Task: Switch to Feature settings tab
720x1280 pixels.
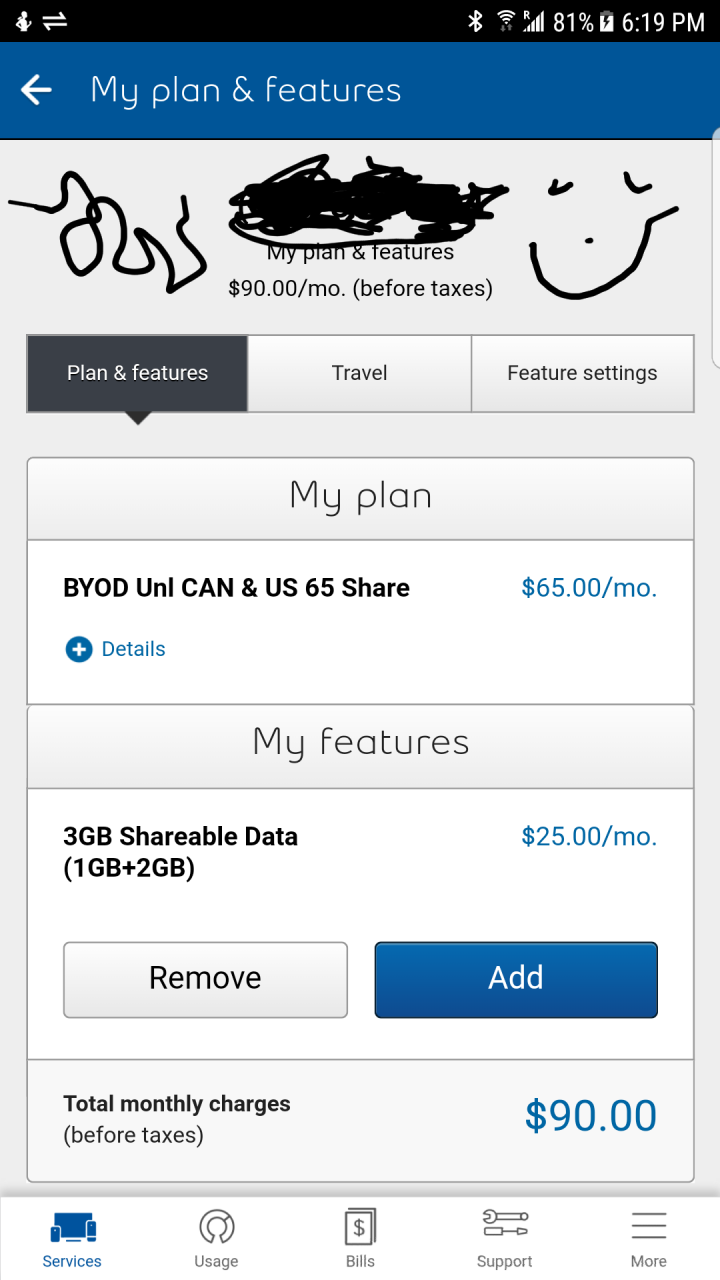Action: [x=582, y=373]
